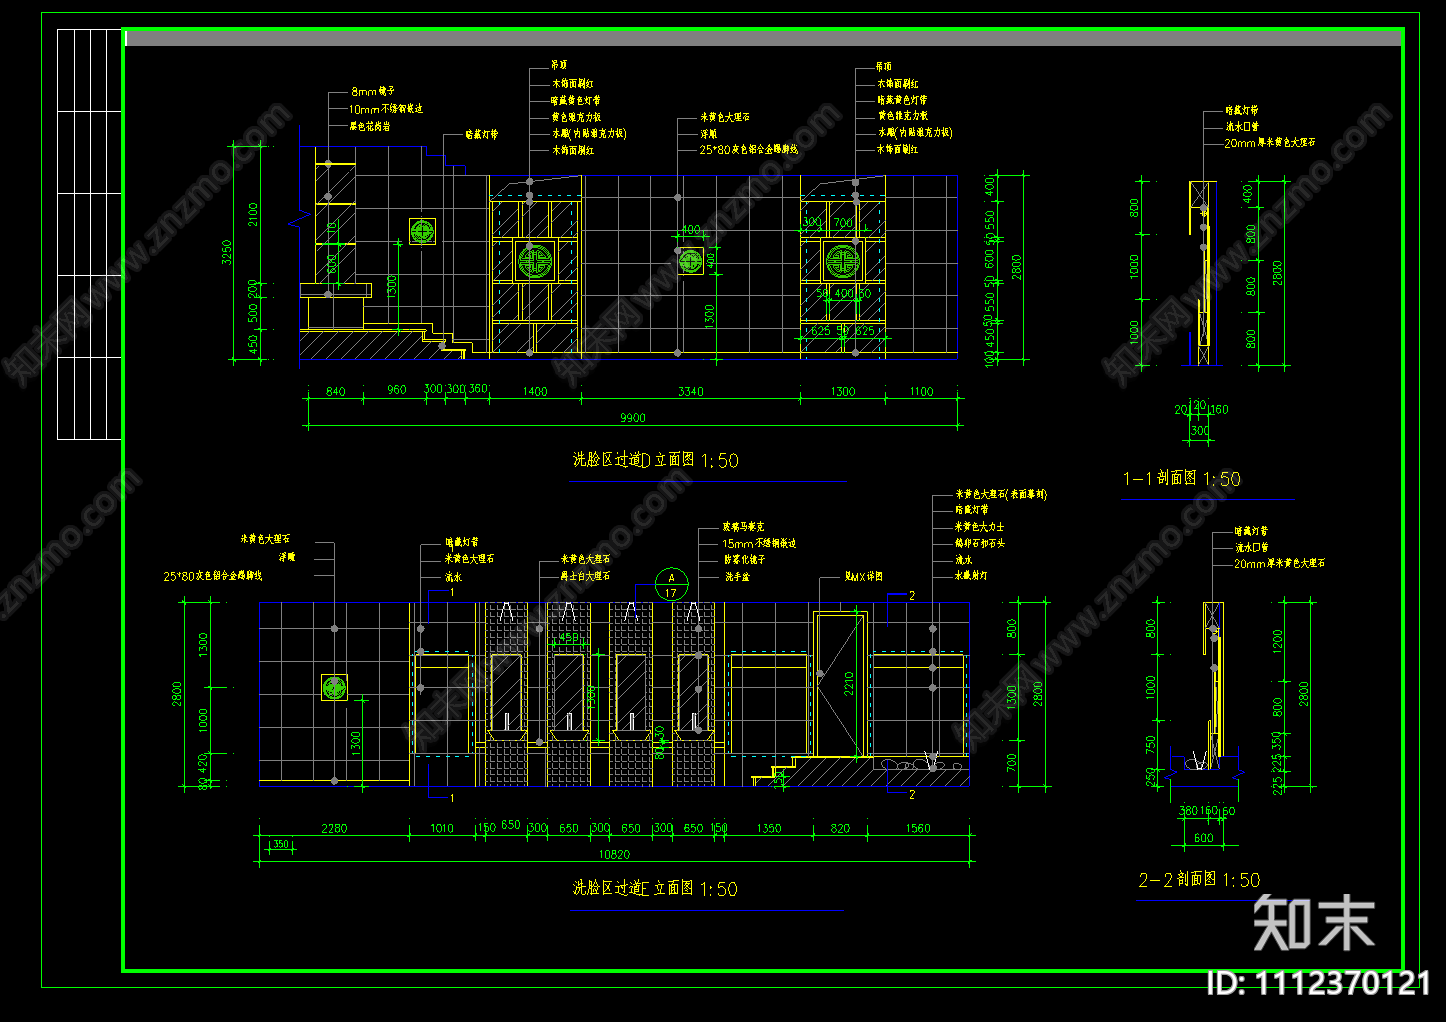Click the 2100 vertical dimension text
Screen dimensions: 1446x1022
pos(253,214)
